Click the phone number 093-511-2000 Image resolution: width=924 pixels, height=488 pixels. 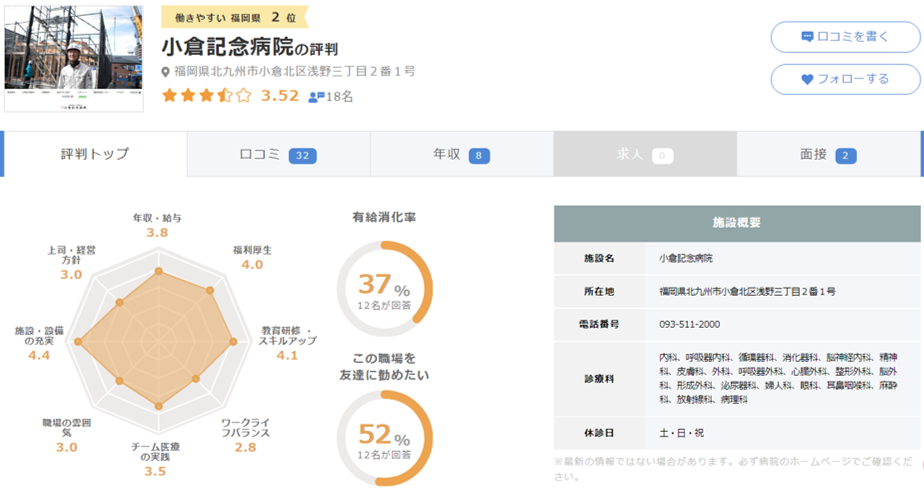[x=689, y=325]
